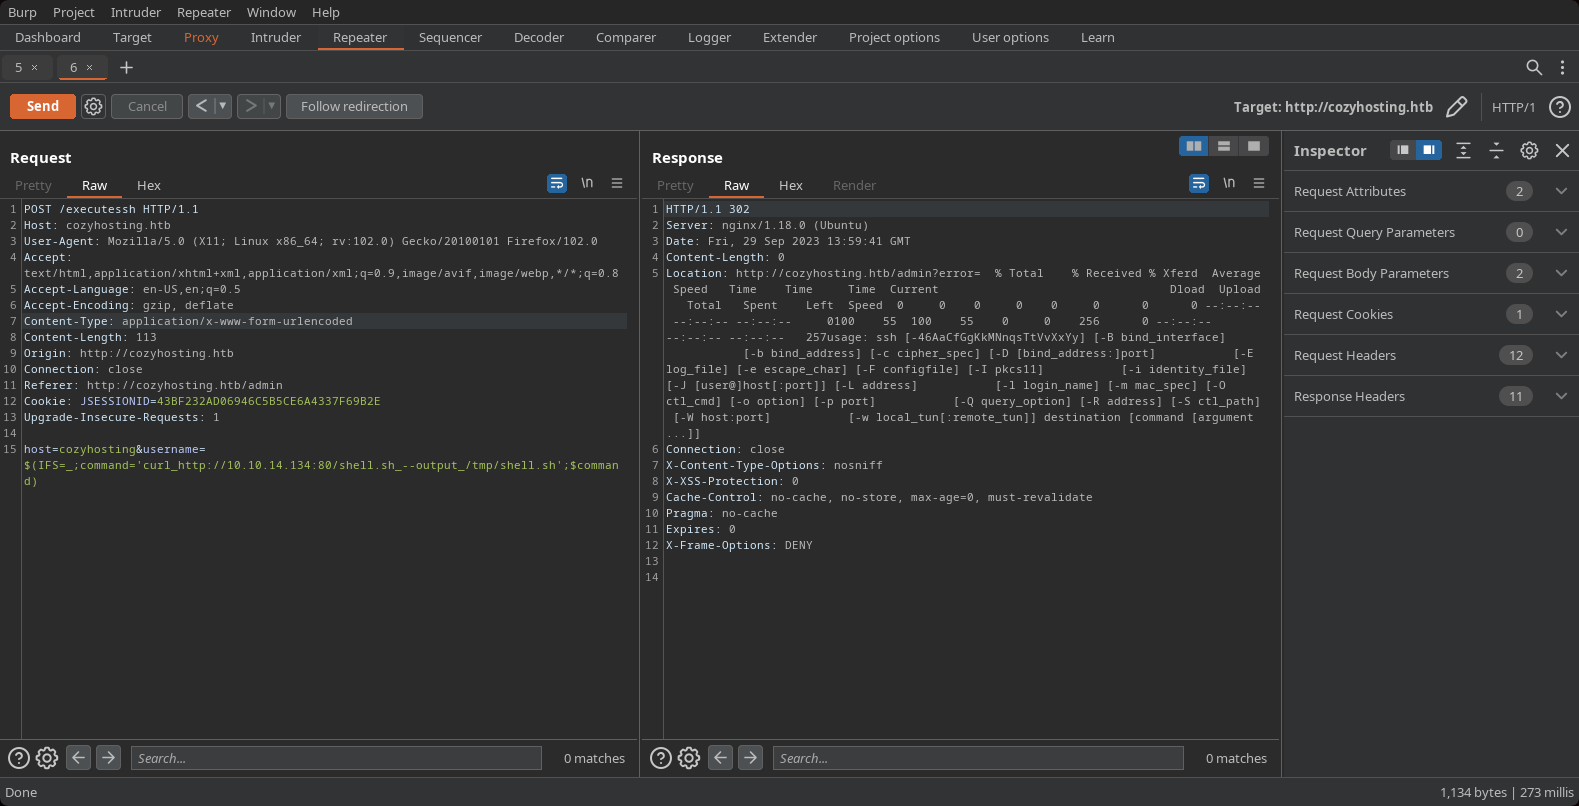Open the Decoder tool tab
The image size is (1579, 806).
(539, 37)
